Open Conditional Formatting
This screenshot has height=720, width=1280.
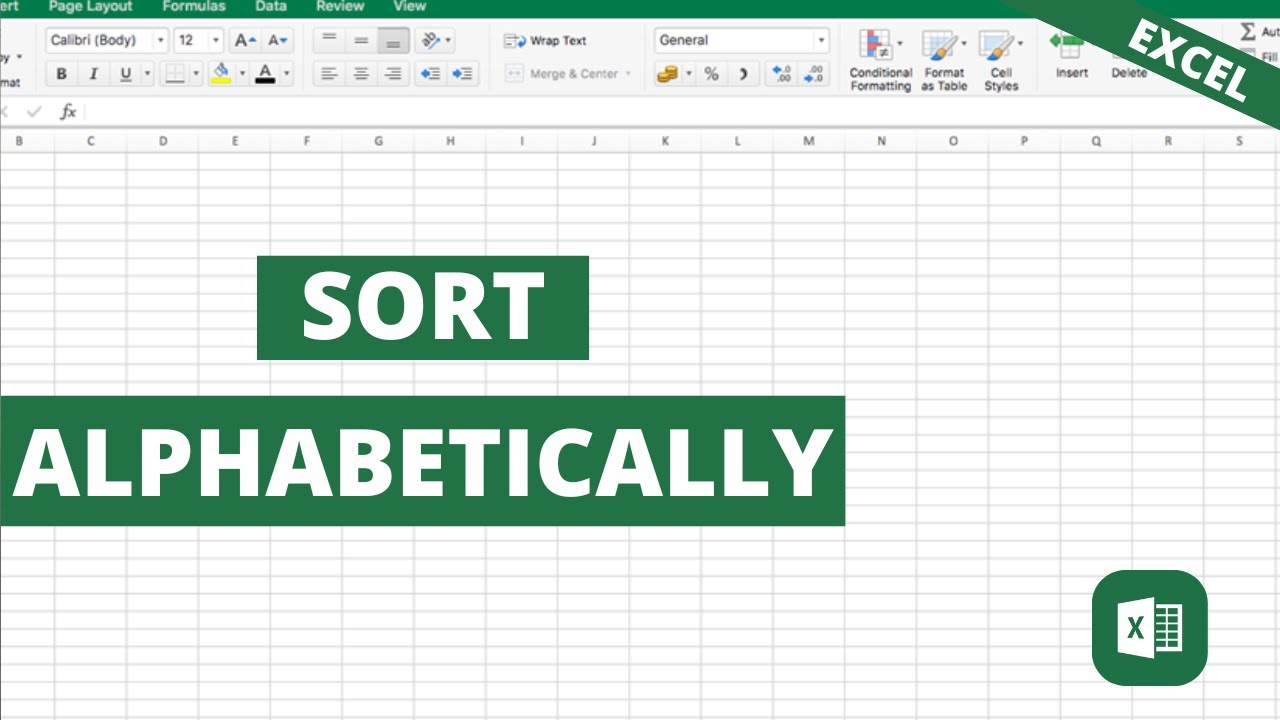880,60
